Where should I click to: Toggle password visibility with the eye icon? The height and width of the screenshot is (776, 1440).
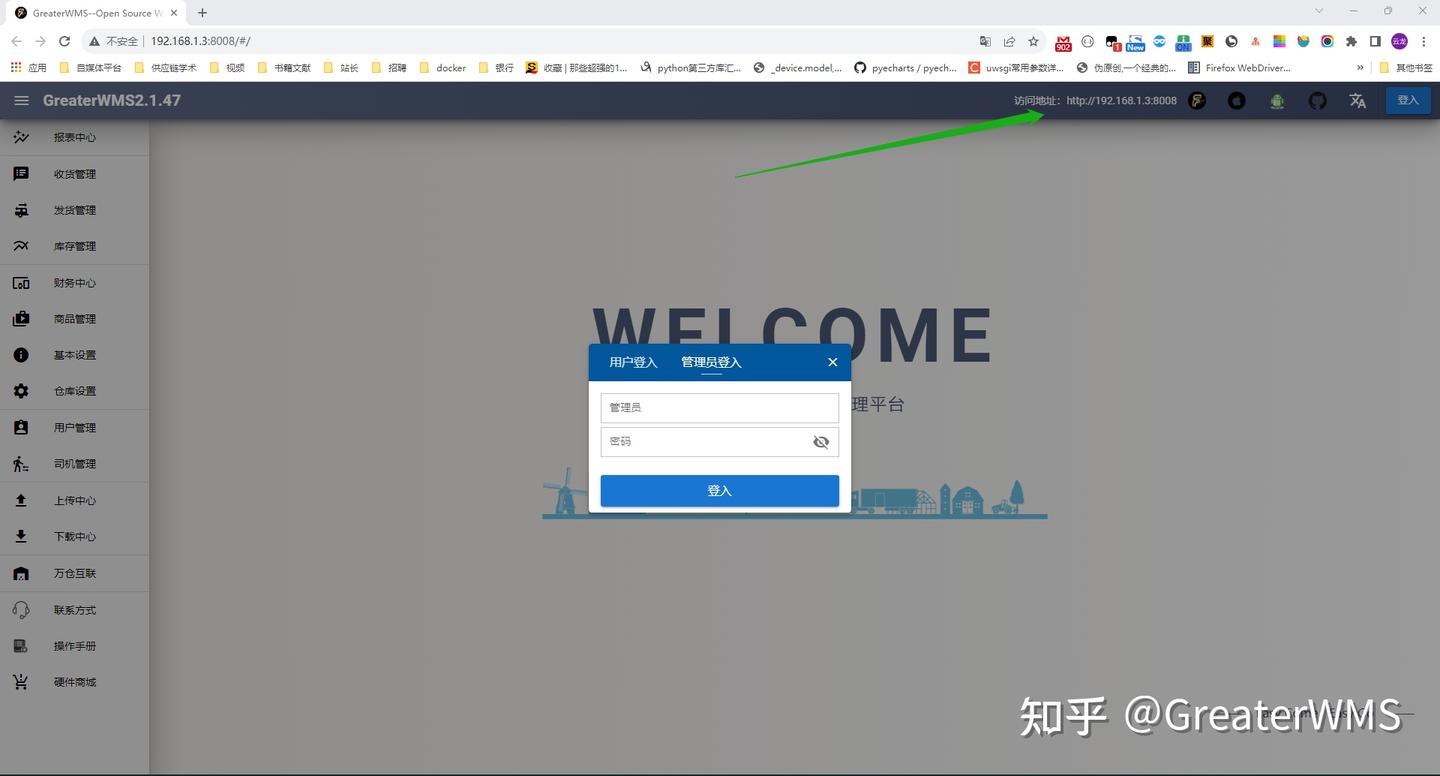[820, 441]
